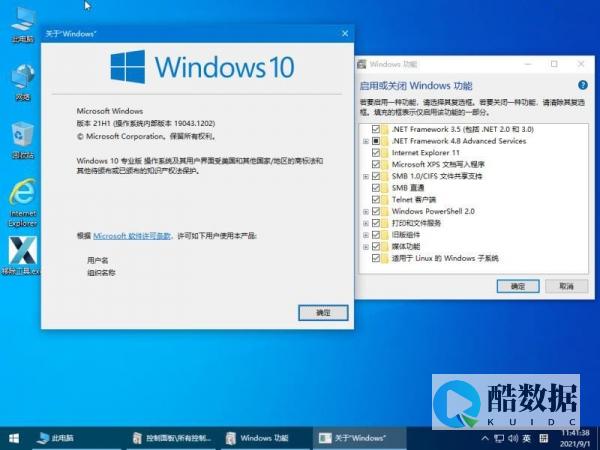This screenshot has height=450, width=600.
Task: Click the tray network icon
Action: click(499, 438)
